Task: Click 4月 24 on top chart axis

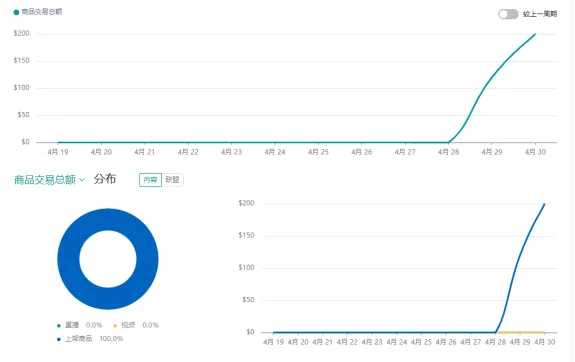Action: [x=275, y=152]
